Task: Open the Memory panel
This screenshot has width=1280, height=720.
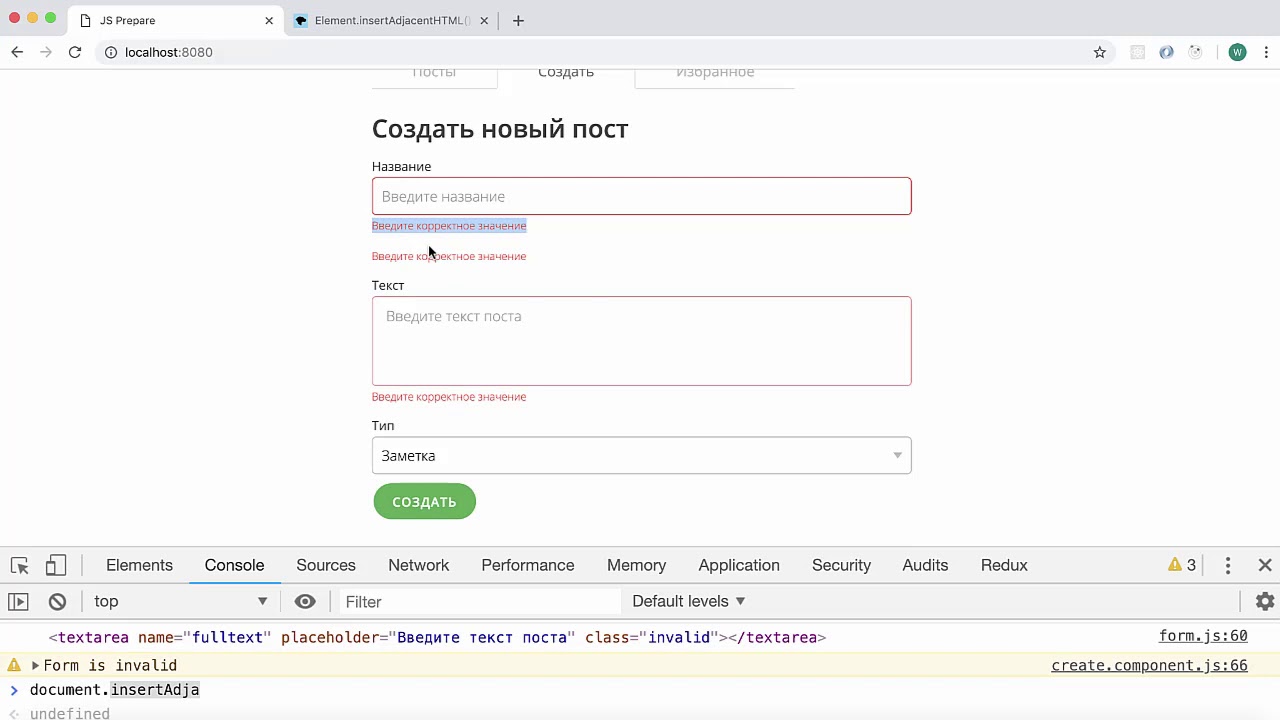Action: point(636,565)
